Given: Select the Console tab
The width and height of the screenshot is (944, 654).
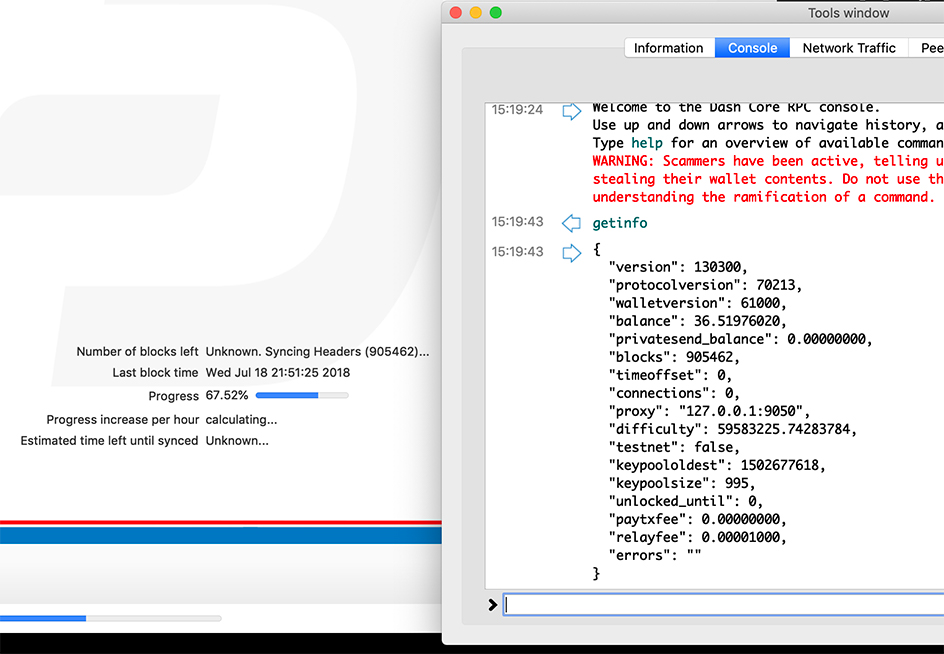Looking at the screenshot, I should click(x=752, y=48).
